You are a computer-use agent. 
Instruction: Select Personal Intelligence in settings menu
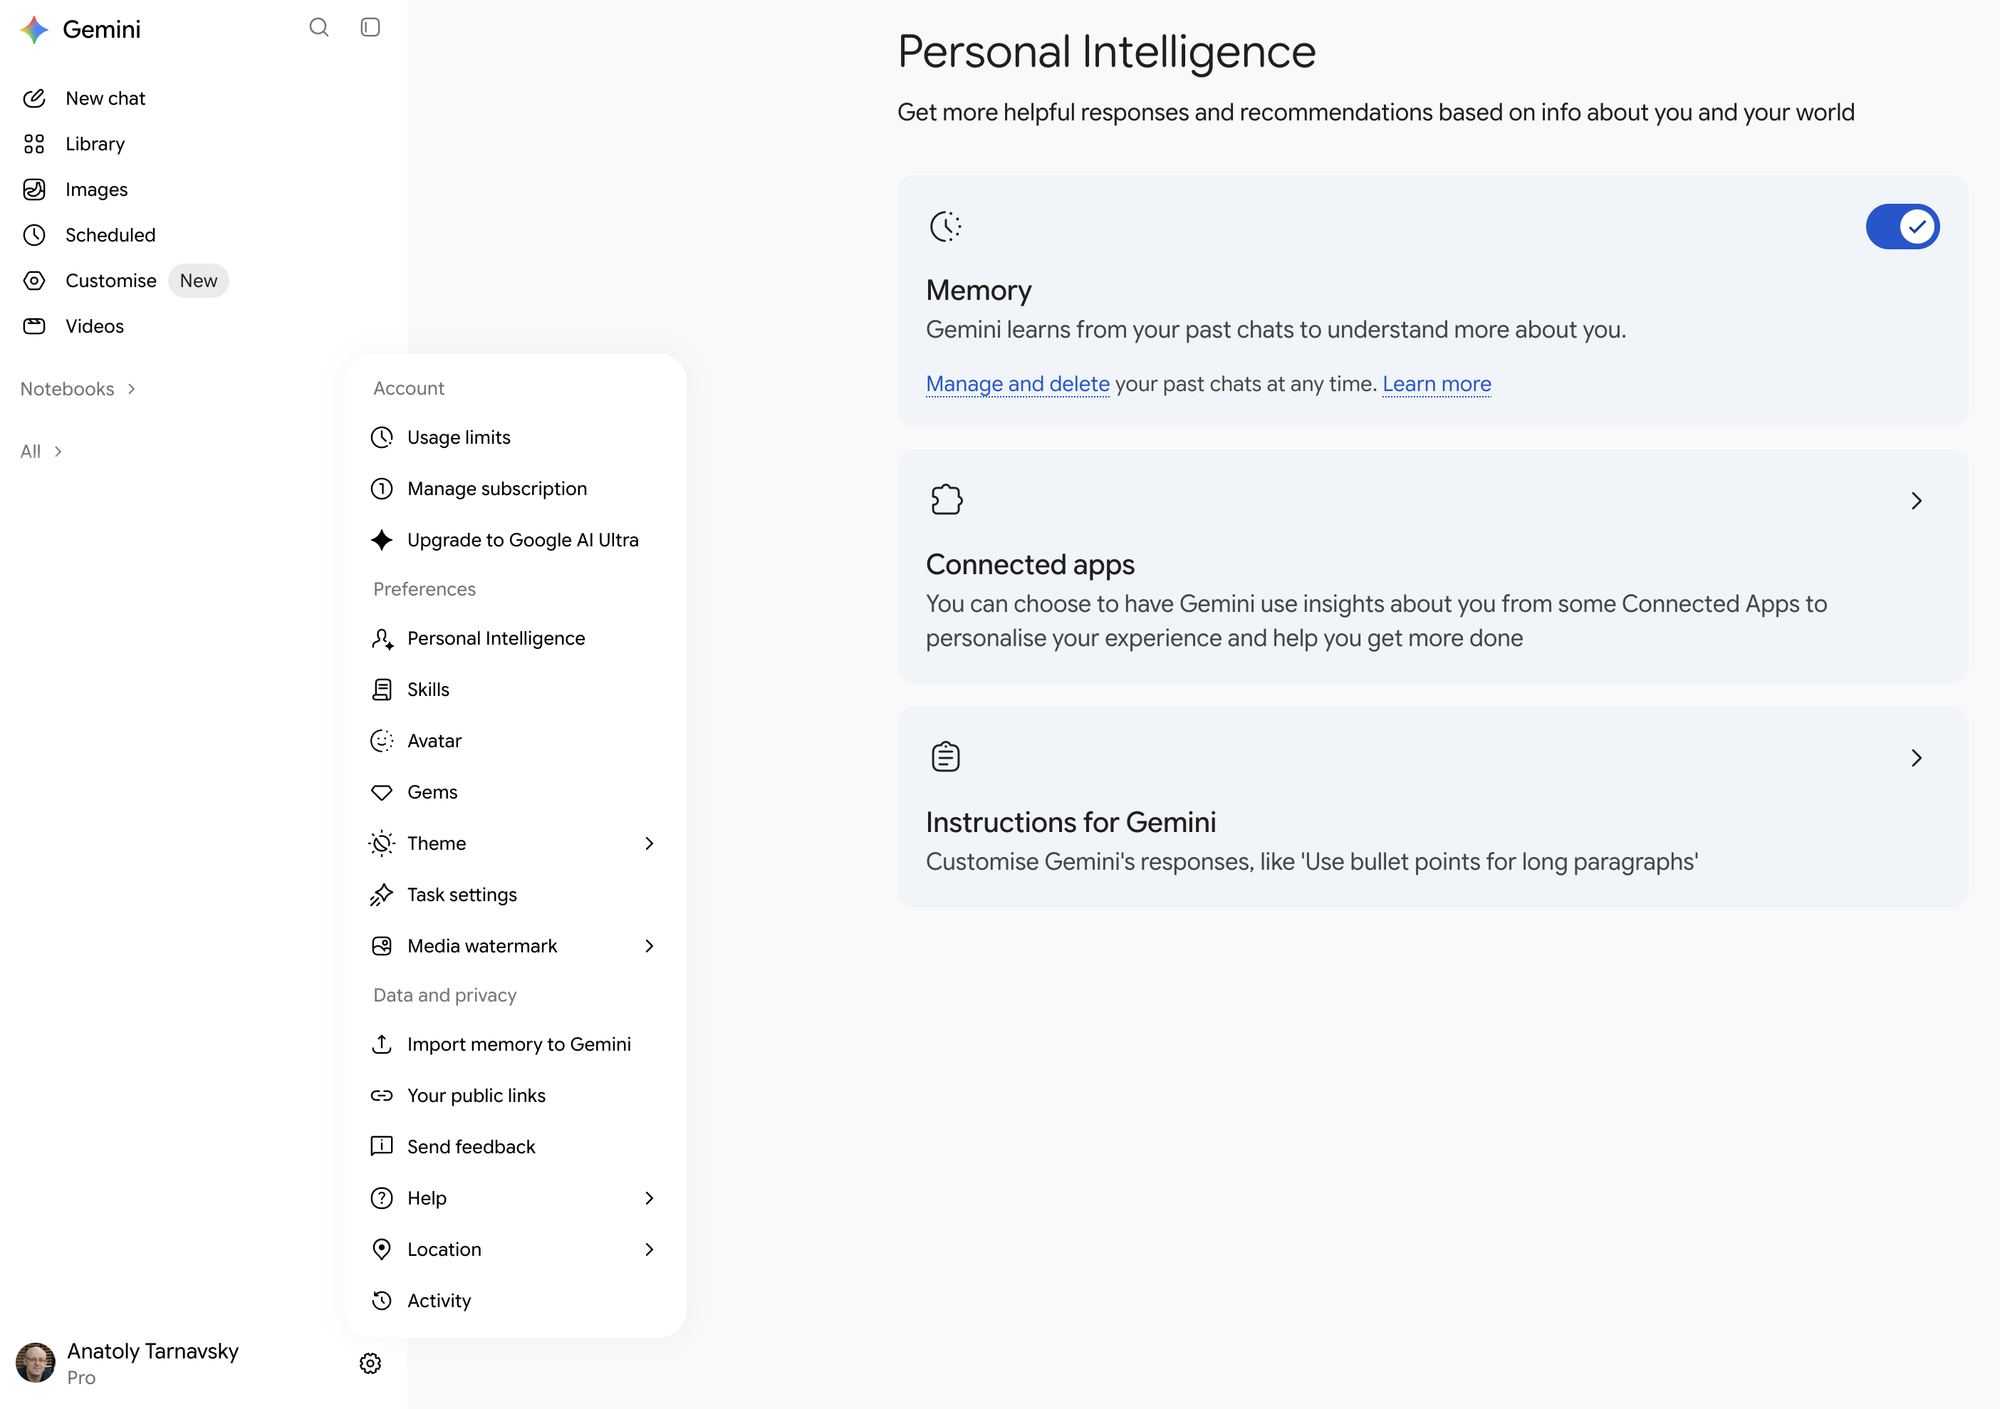[x=515, y=638]
